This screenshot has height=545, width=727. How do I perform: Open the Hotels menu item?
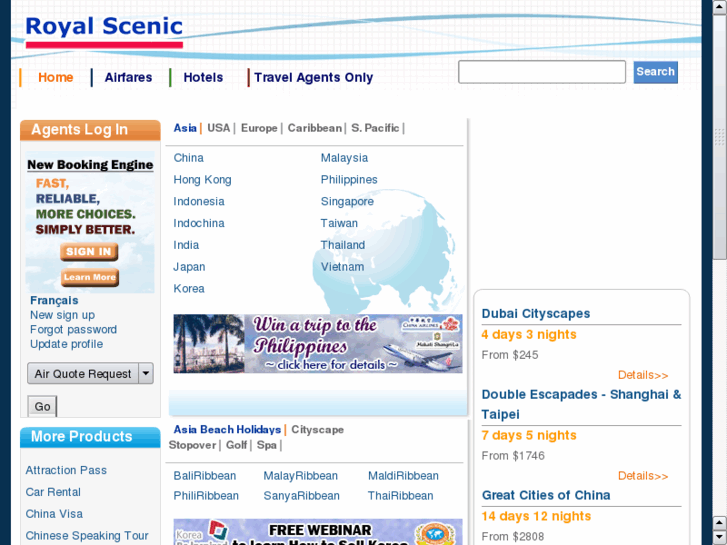(x=203, y=77)
